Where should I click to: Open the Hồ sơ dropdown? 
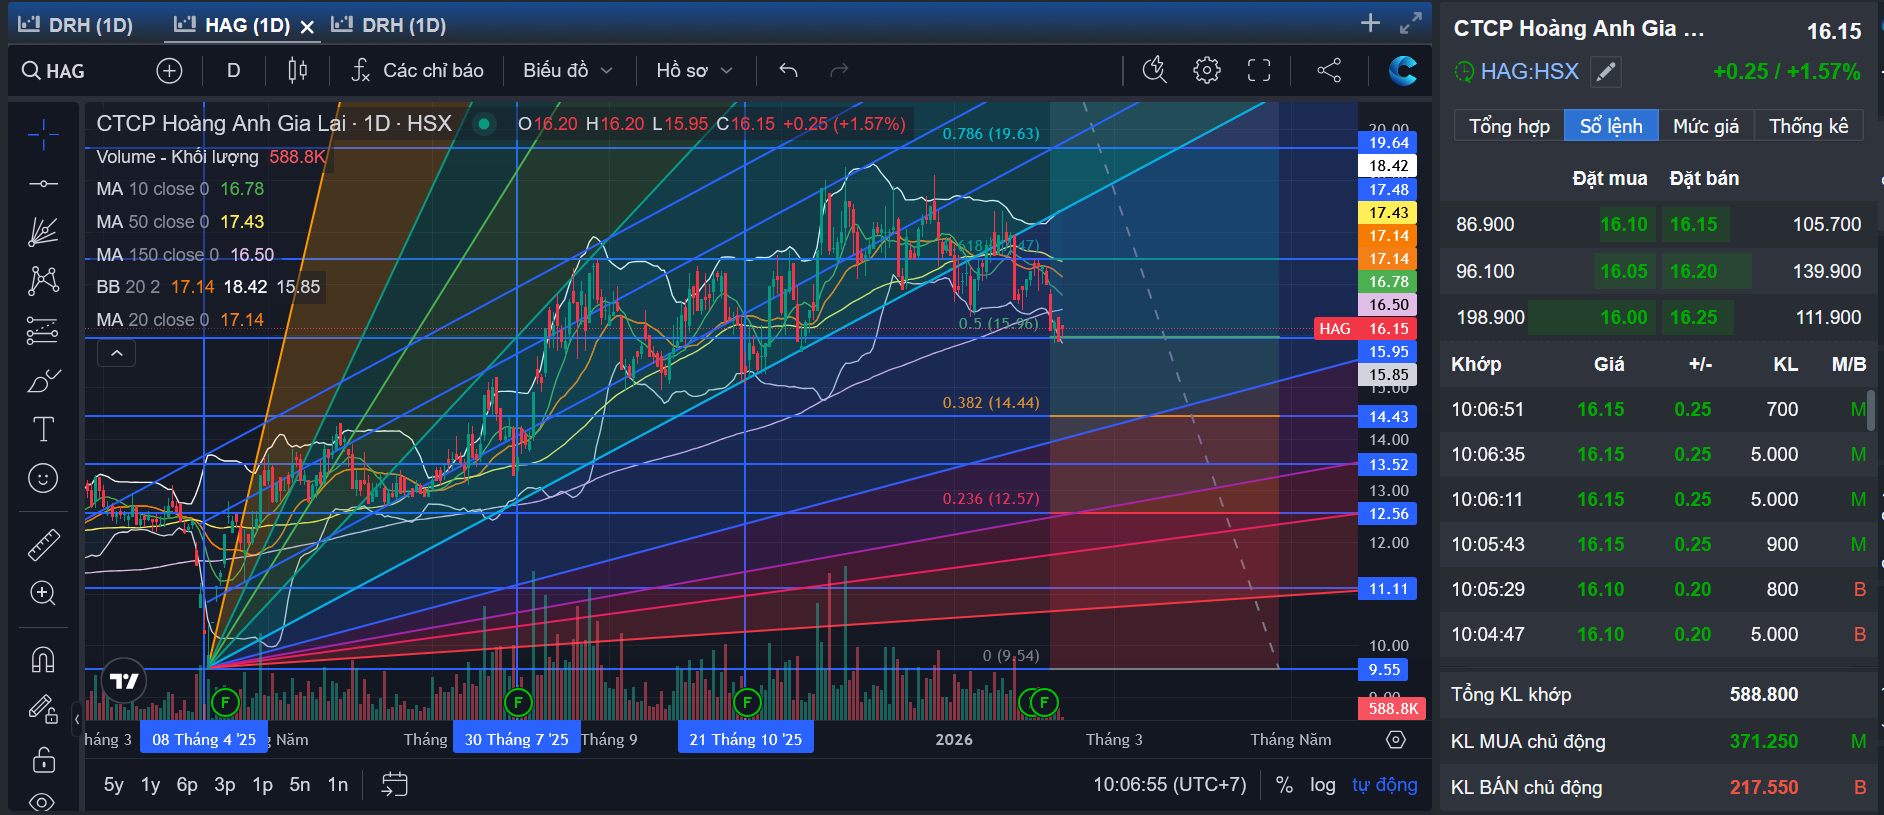(x=695, y=71)
